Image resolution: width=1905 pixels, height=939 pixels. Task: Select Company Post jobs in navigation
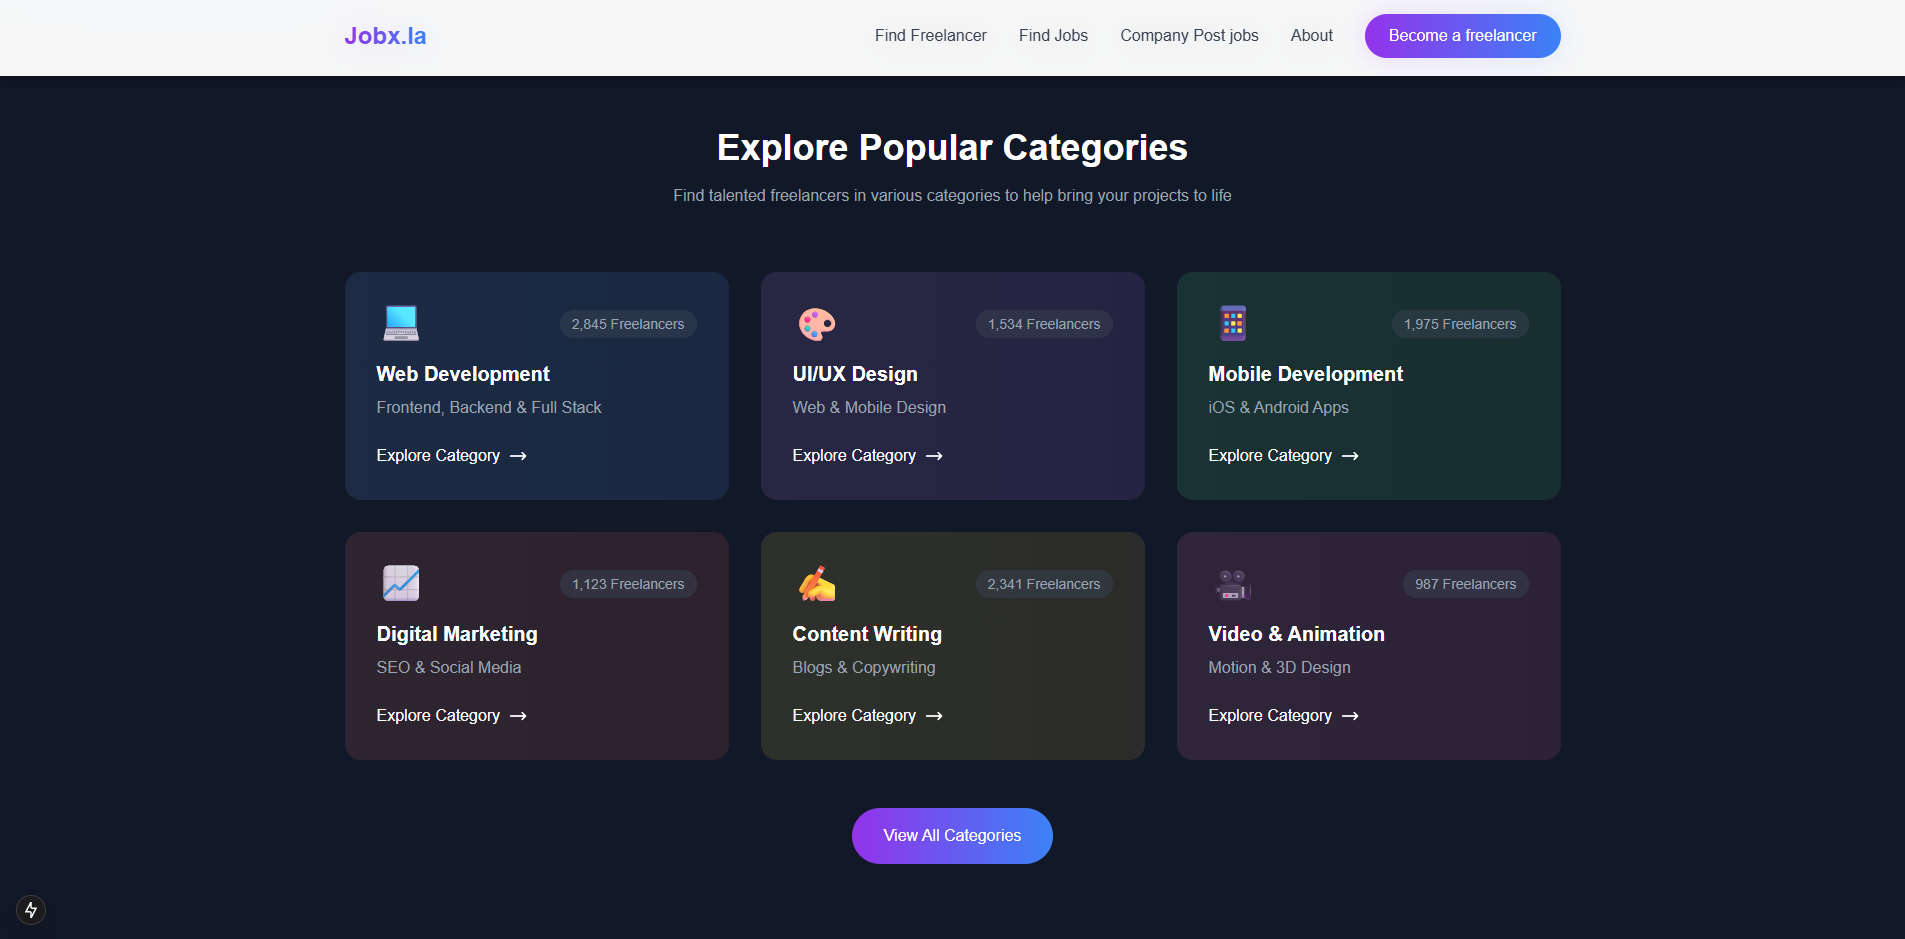[x=1189, y=35]
